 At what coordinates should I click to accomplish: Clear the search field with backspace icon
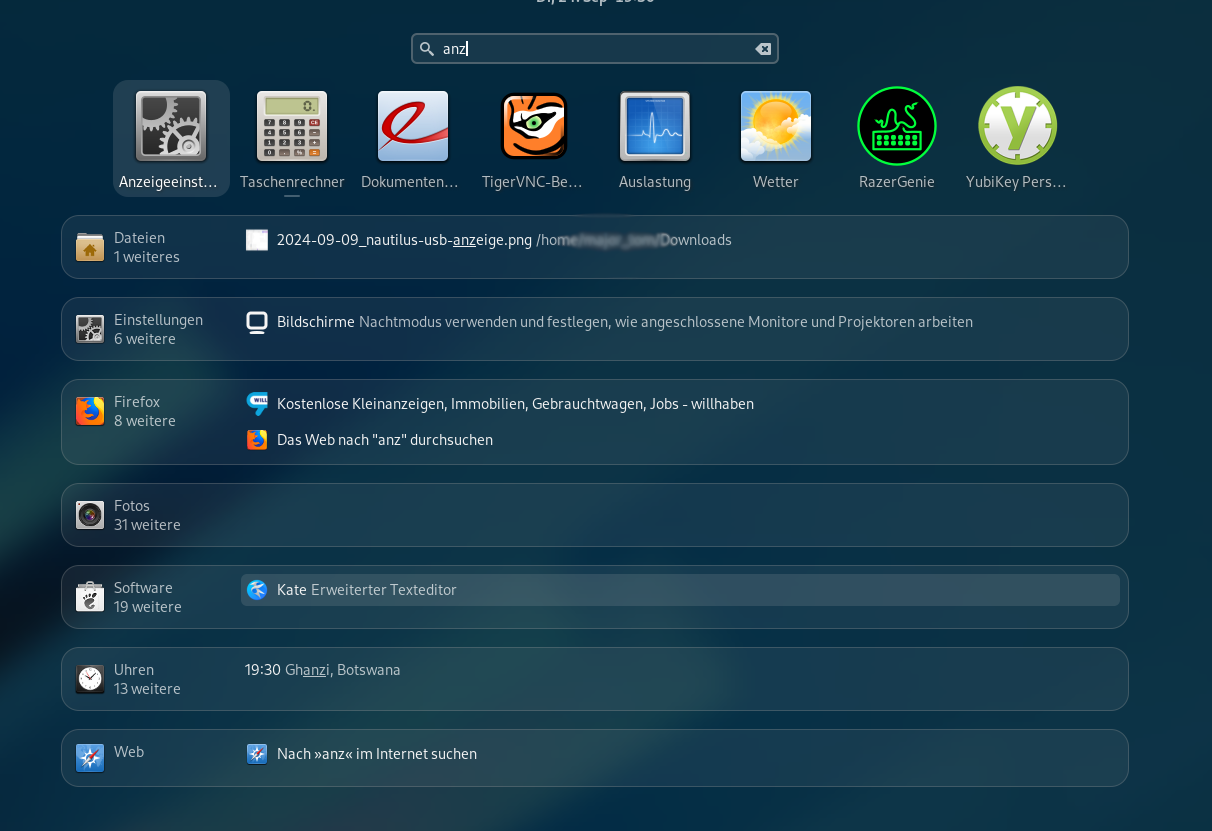pyautogui.click(x=763, y=49)
